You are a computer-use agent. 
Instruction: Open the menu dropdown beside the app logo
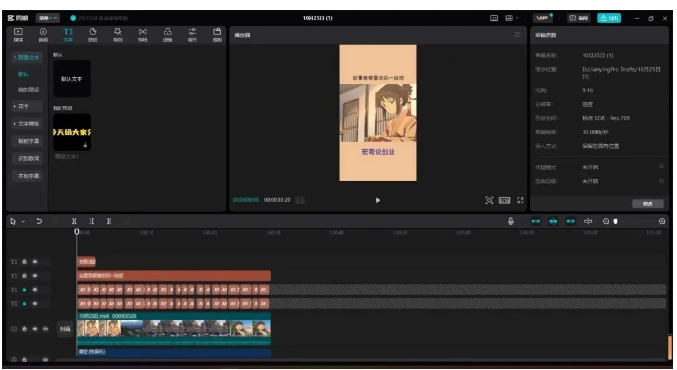[47, 18]
